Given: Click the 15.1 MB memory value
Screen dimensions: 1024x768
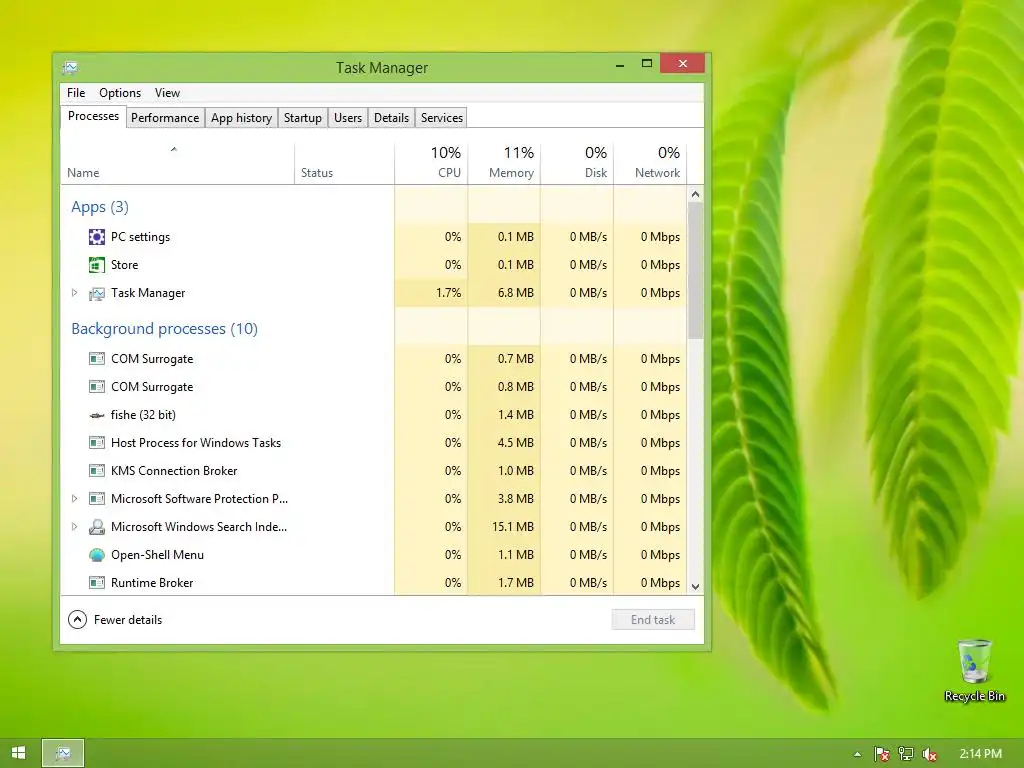Looking at the screenshot, I should 513,527.
